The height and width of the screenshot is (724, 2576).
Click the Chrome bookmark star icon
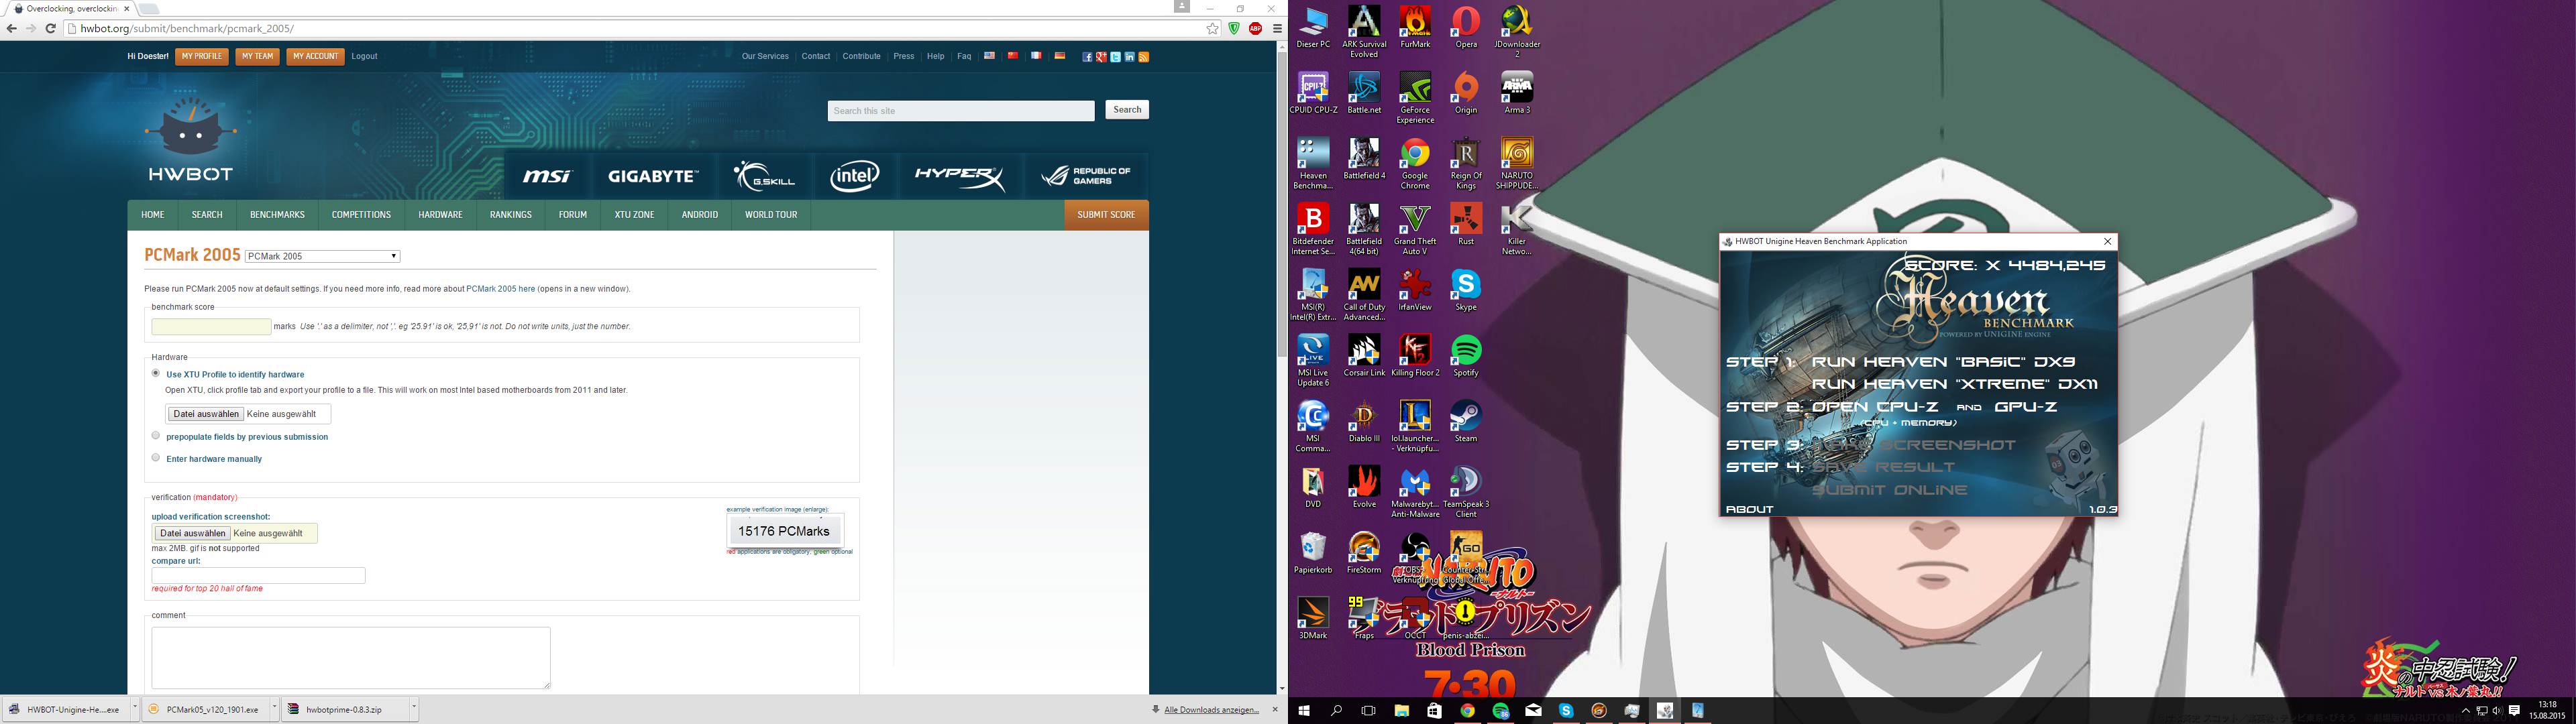(1213, 28)
